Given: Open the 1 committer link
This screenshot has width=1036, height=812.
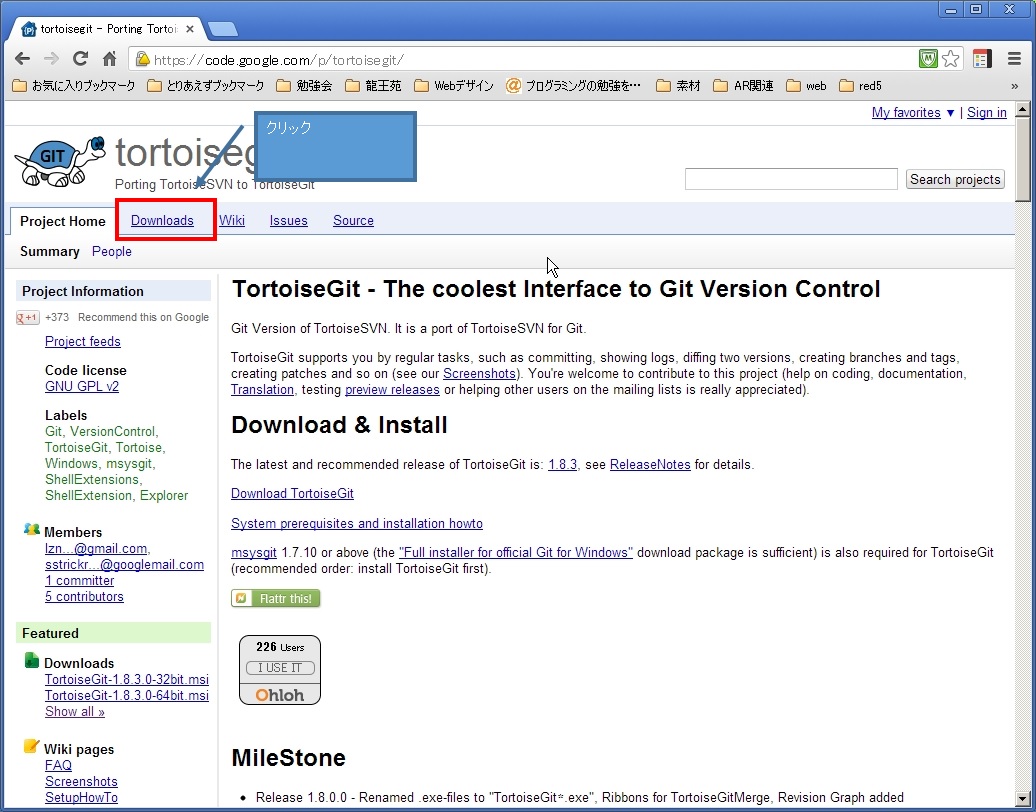Looking at the screenshot, I should pos(79,581).
